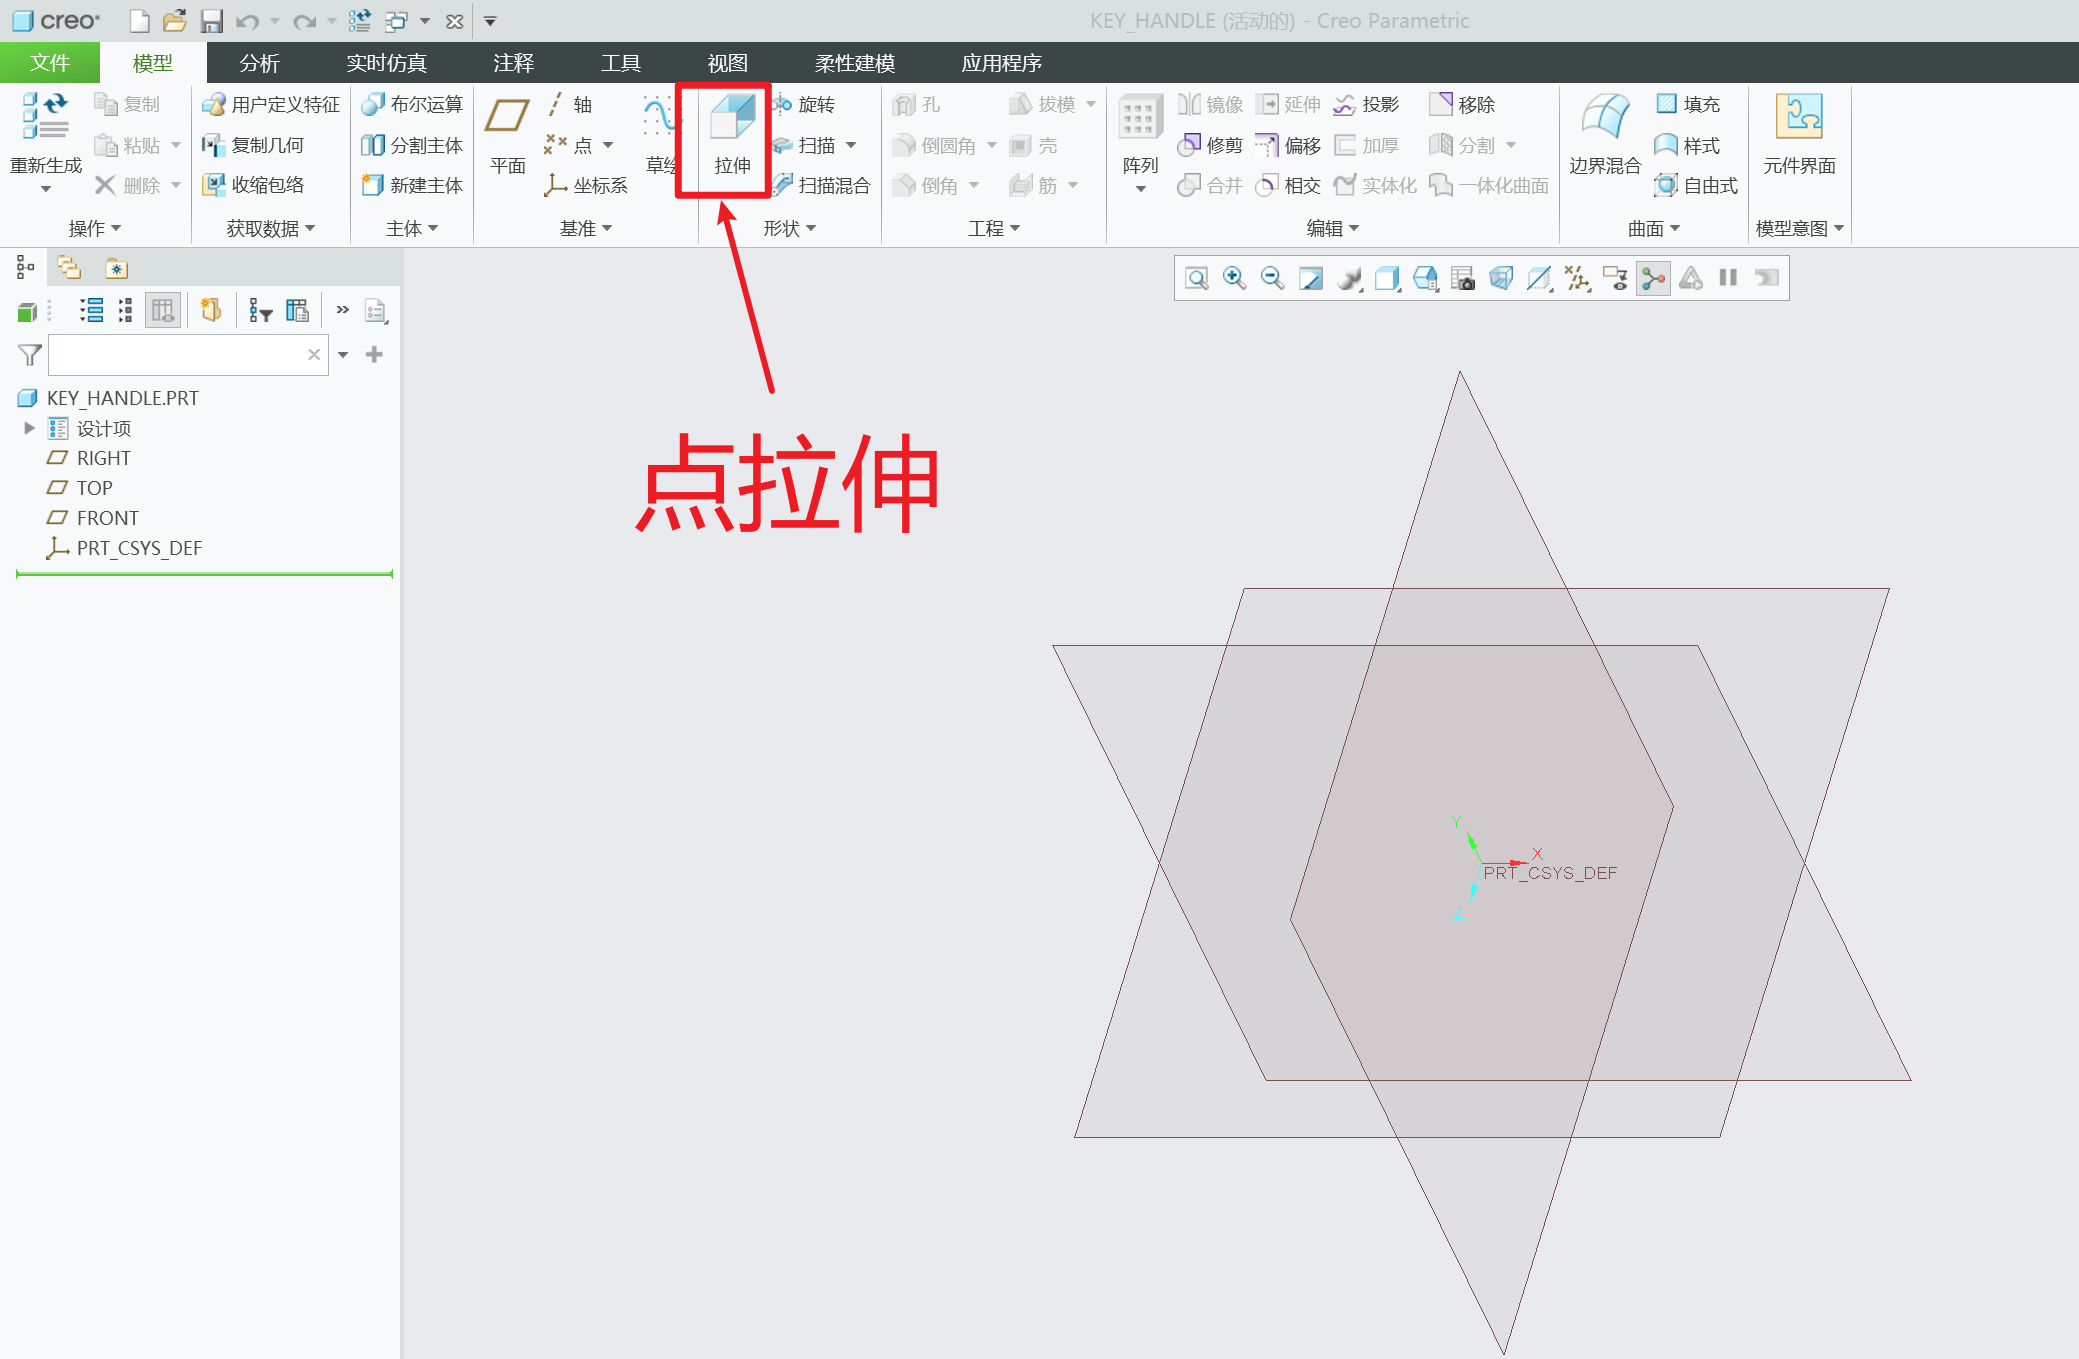Open the 边界混合 (Boundary Blend) tool
The height and width of the screenshot is (1359, 2079).
pyautogui.click(x=1605, y=135)
